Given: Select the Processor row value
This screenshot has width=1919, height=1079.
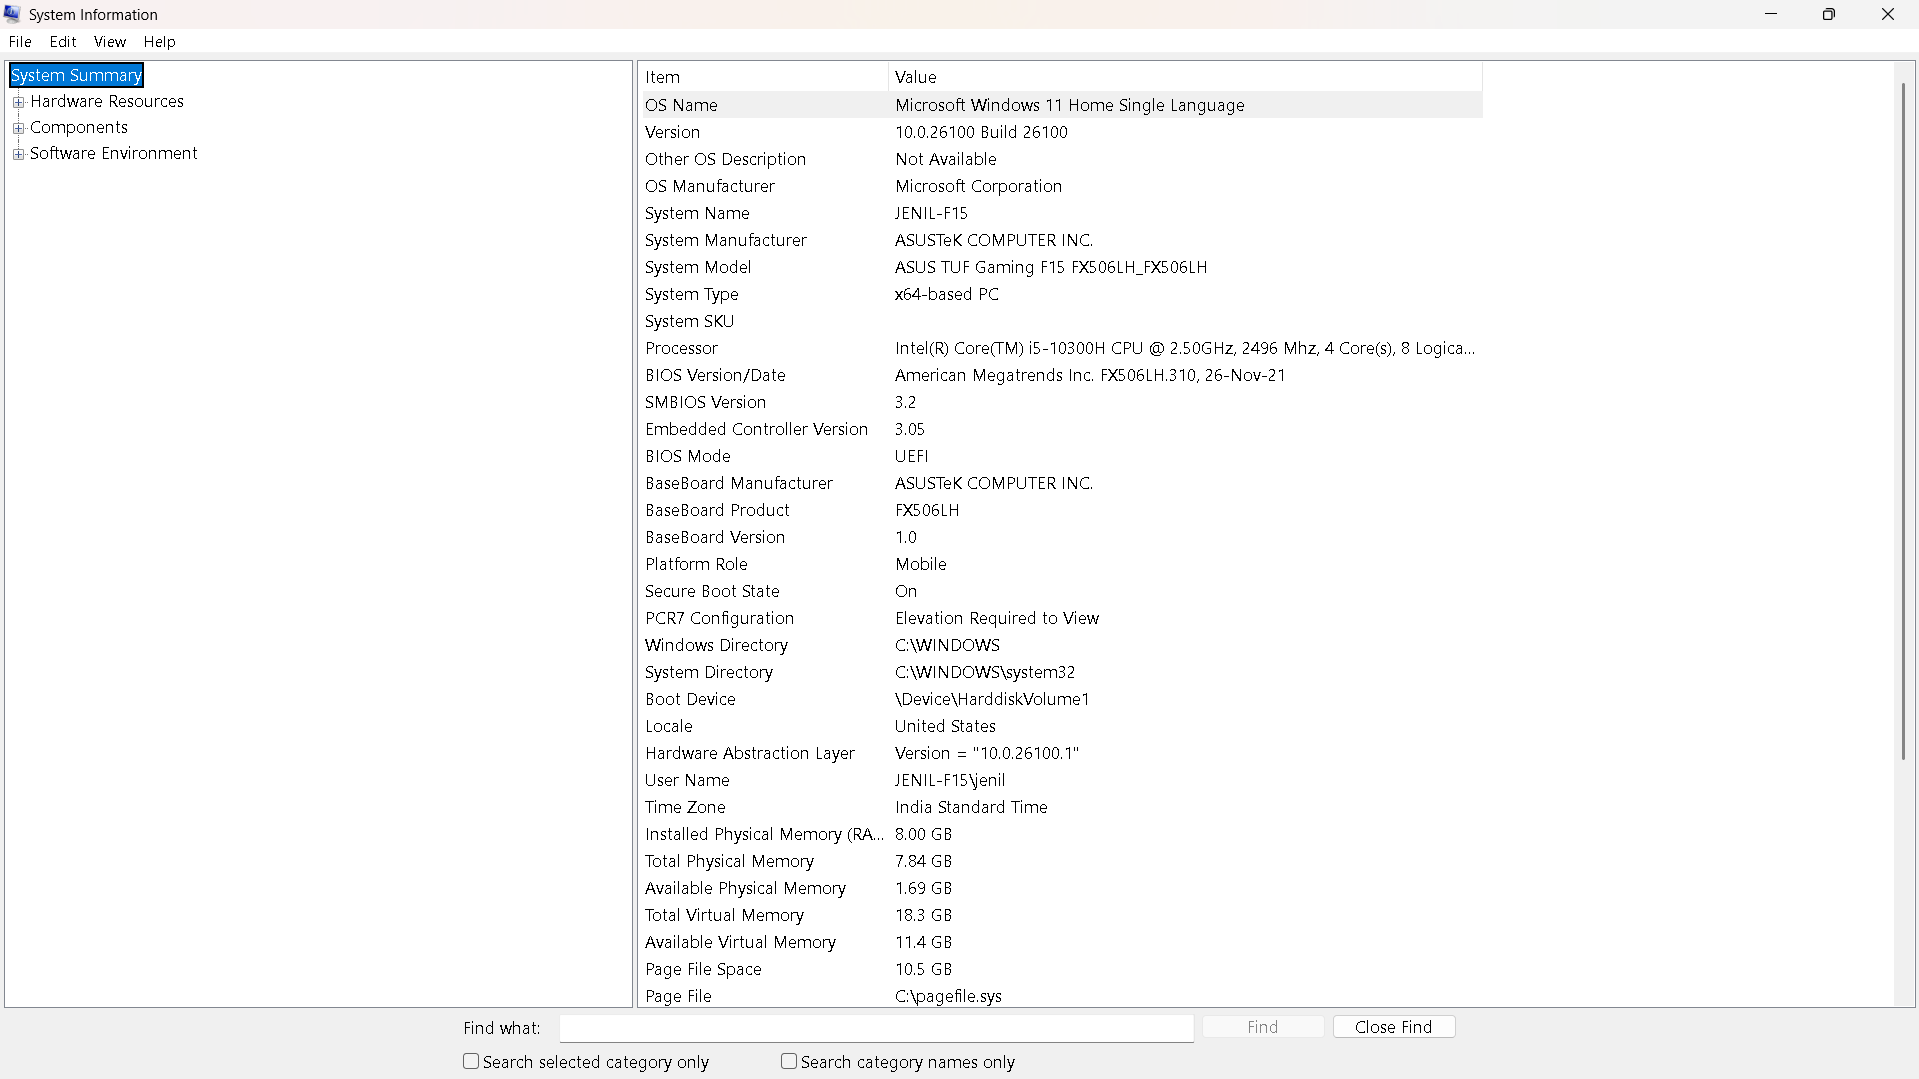Looking at the screenshot, I should 1100,348.
